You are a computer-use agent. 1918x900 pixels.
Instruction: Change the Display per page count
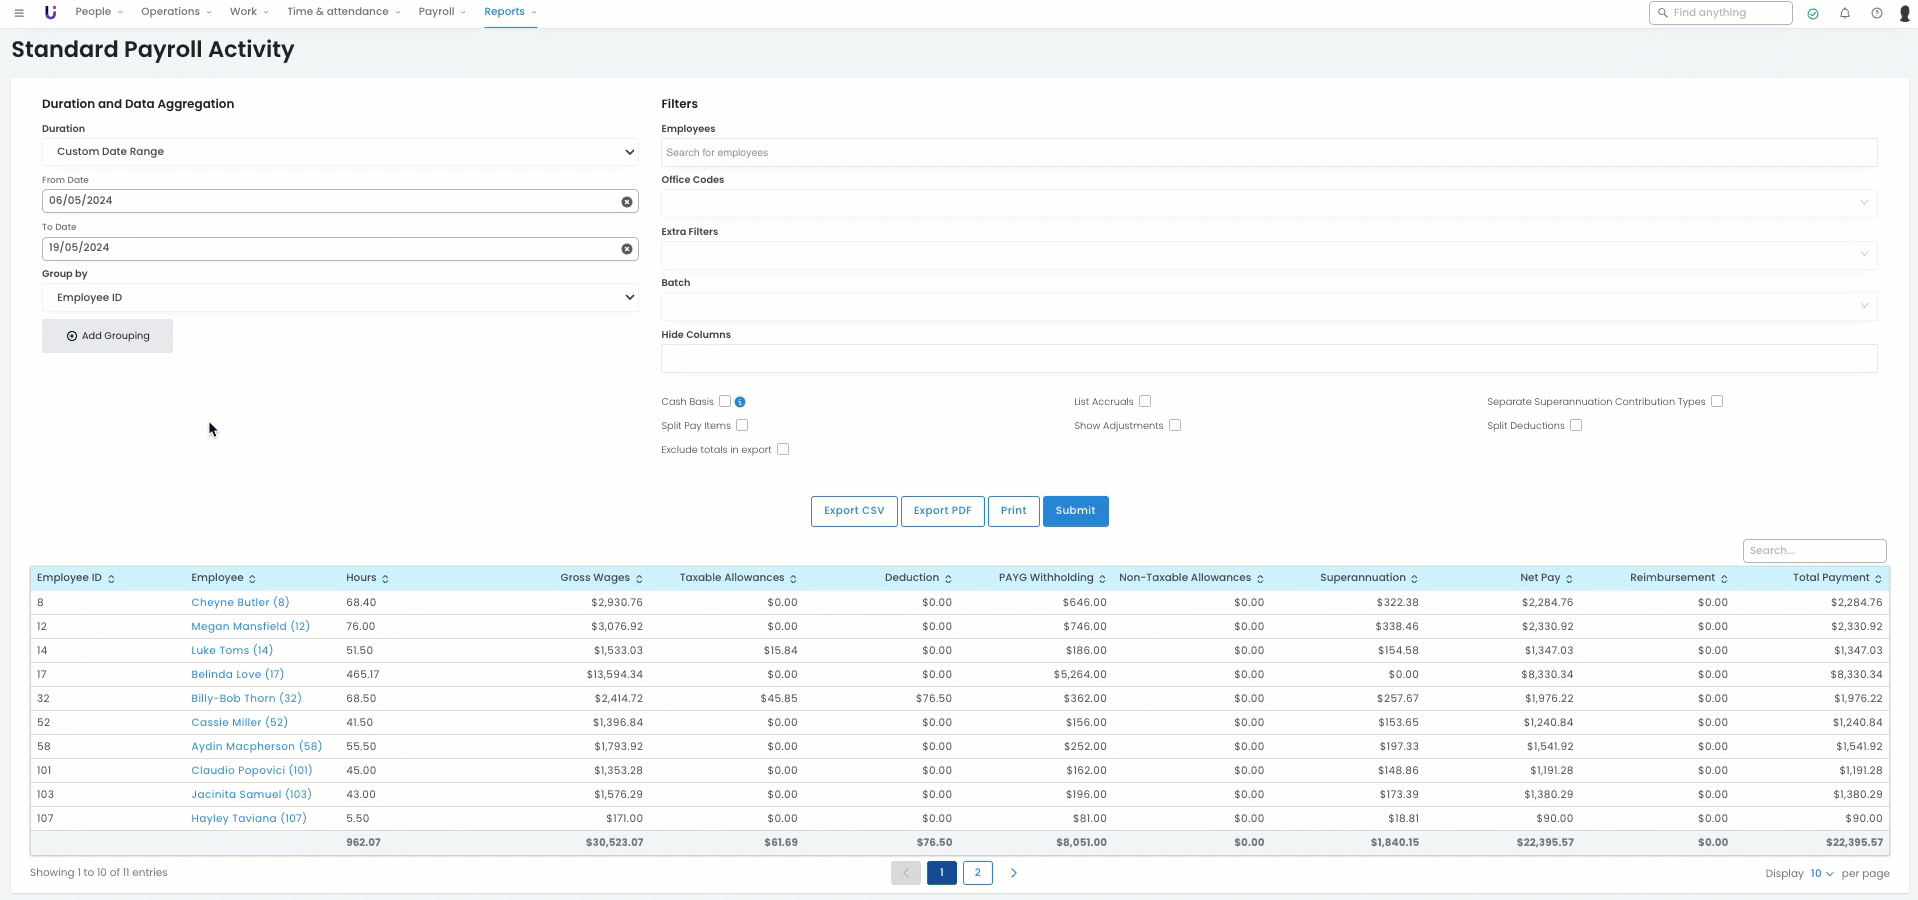click(1821, 873)
